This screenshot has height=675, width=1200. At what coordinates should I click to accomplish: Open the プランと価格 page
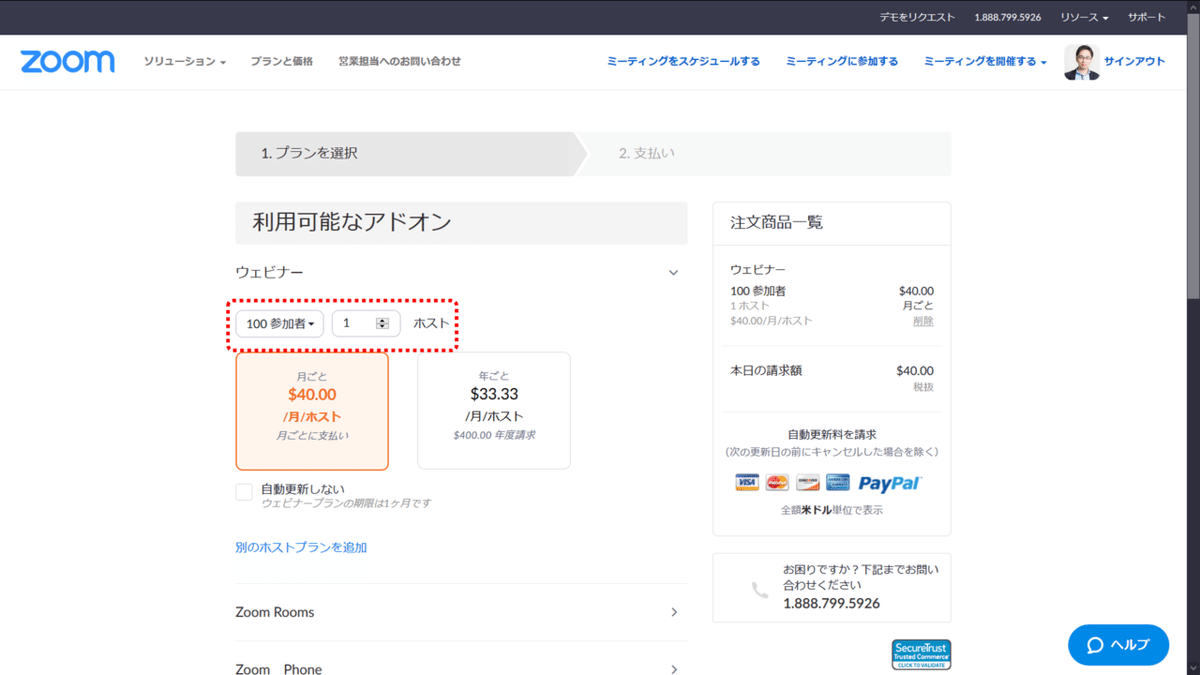click(282, 62)
